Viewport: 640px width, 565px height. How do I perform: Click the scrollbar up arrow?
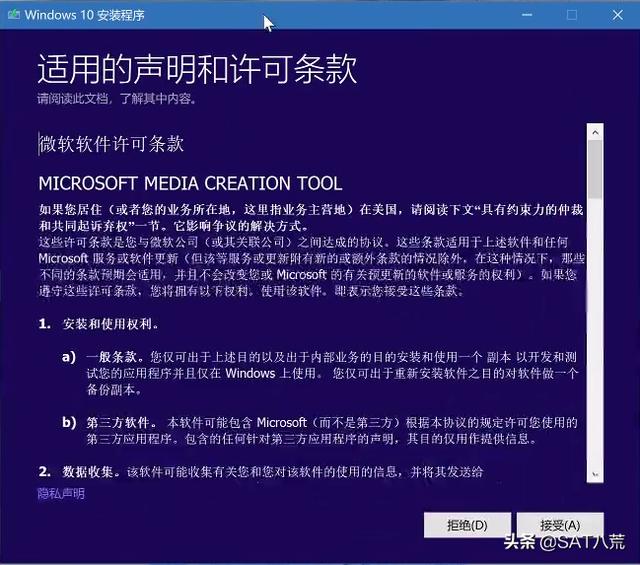pyautogui.click(x=595, y=132)
